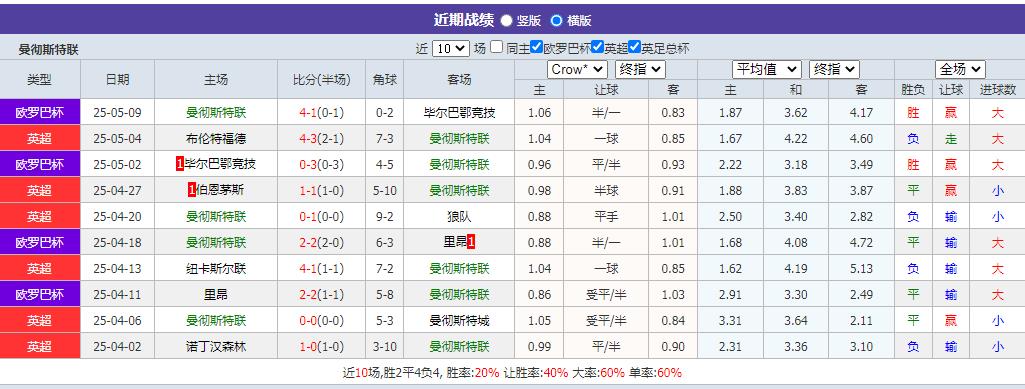Click the 欧罗巴杯 tag on the 25-05-09 row

tap(40, 112)
